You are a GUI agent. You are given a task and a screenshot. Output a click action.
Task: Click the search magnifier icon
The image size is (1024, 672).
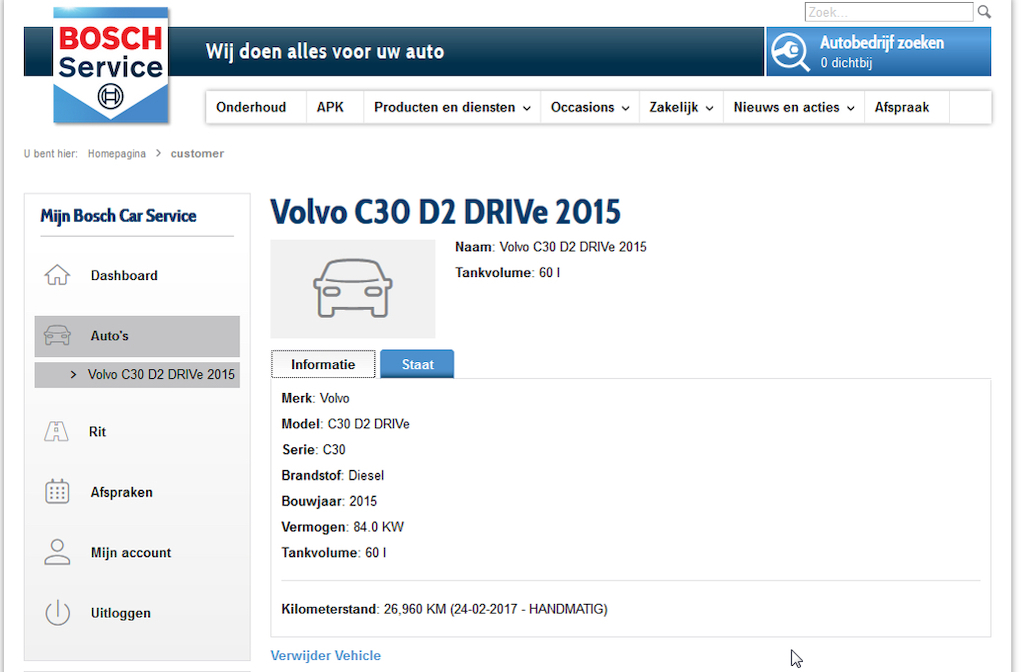[x=984, y=12]
